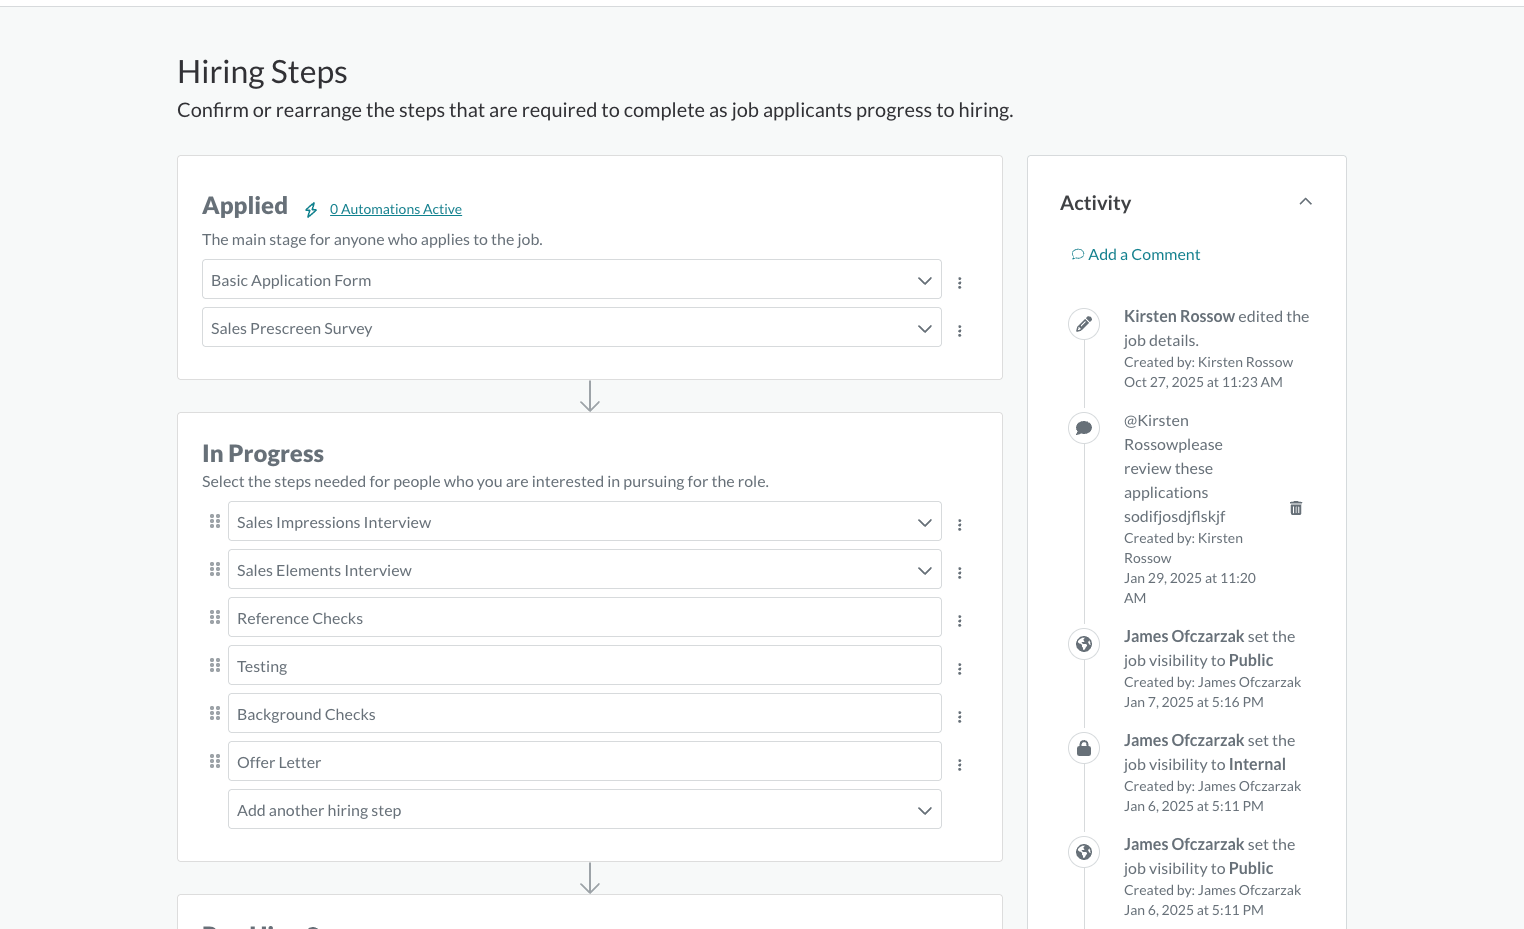Click the comment bubble icon beside Add a Comment
Image resolution: width=1524 pixels, height=929 pixels.
tap(1078, 254)
